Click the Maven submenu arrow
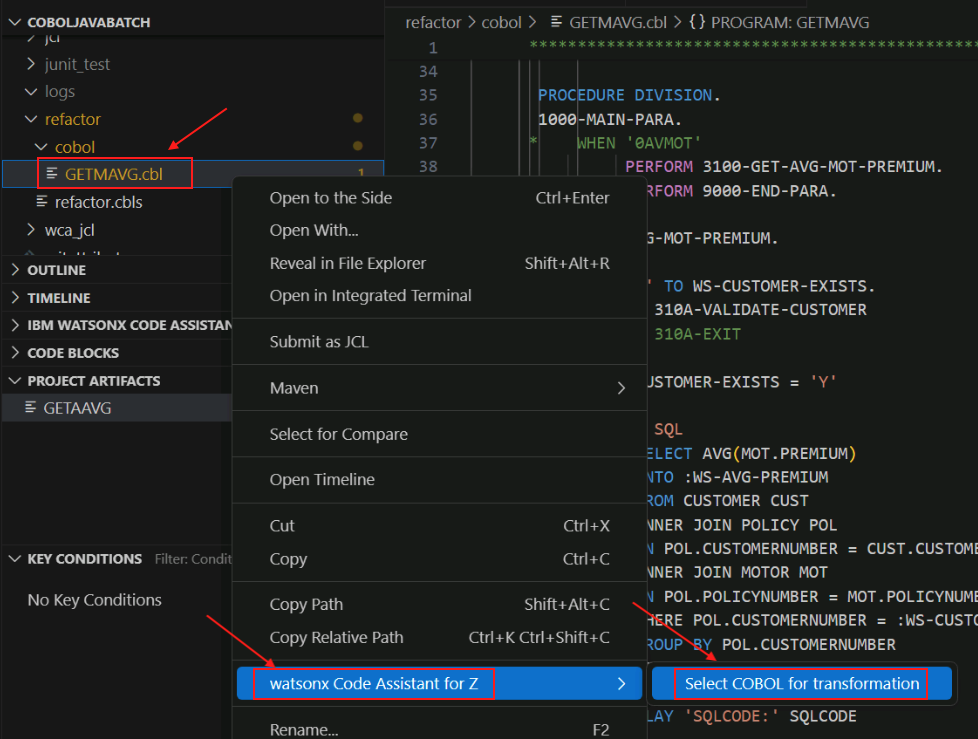The width and height of the screenshot is (978, 739). tap(621, 388)
